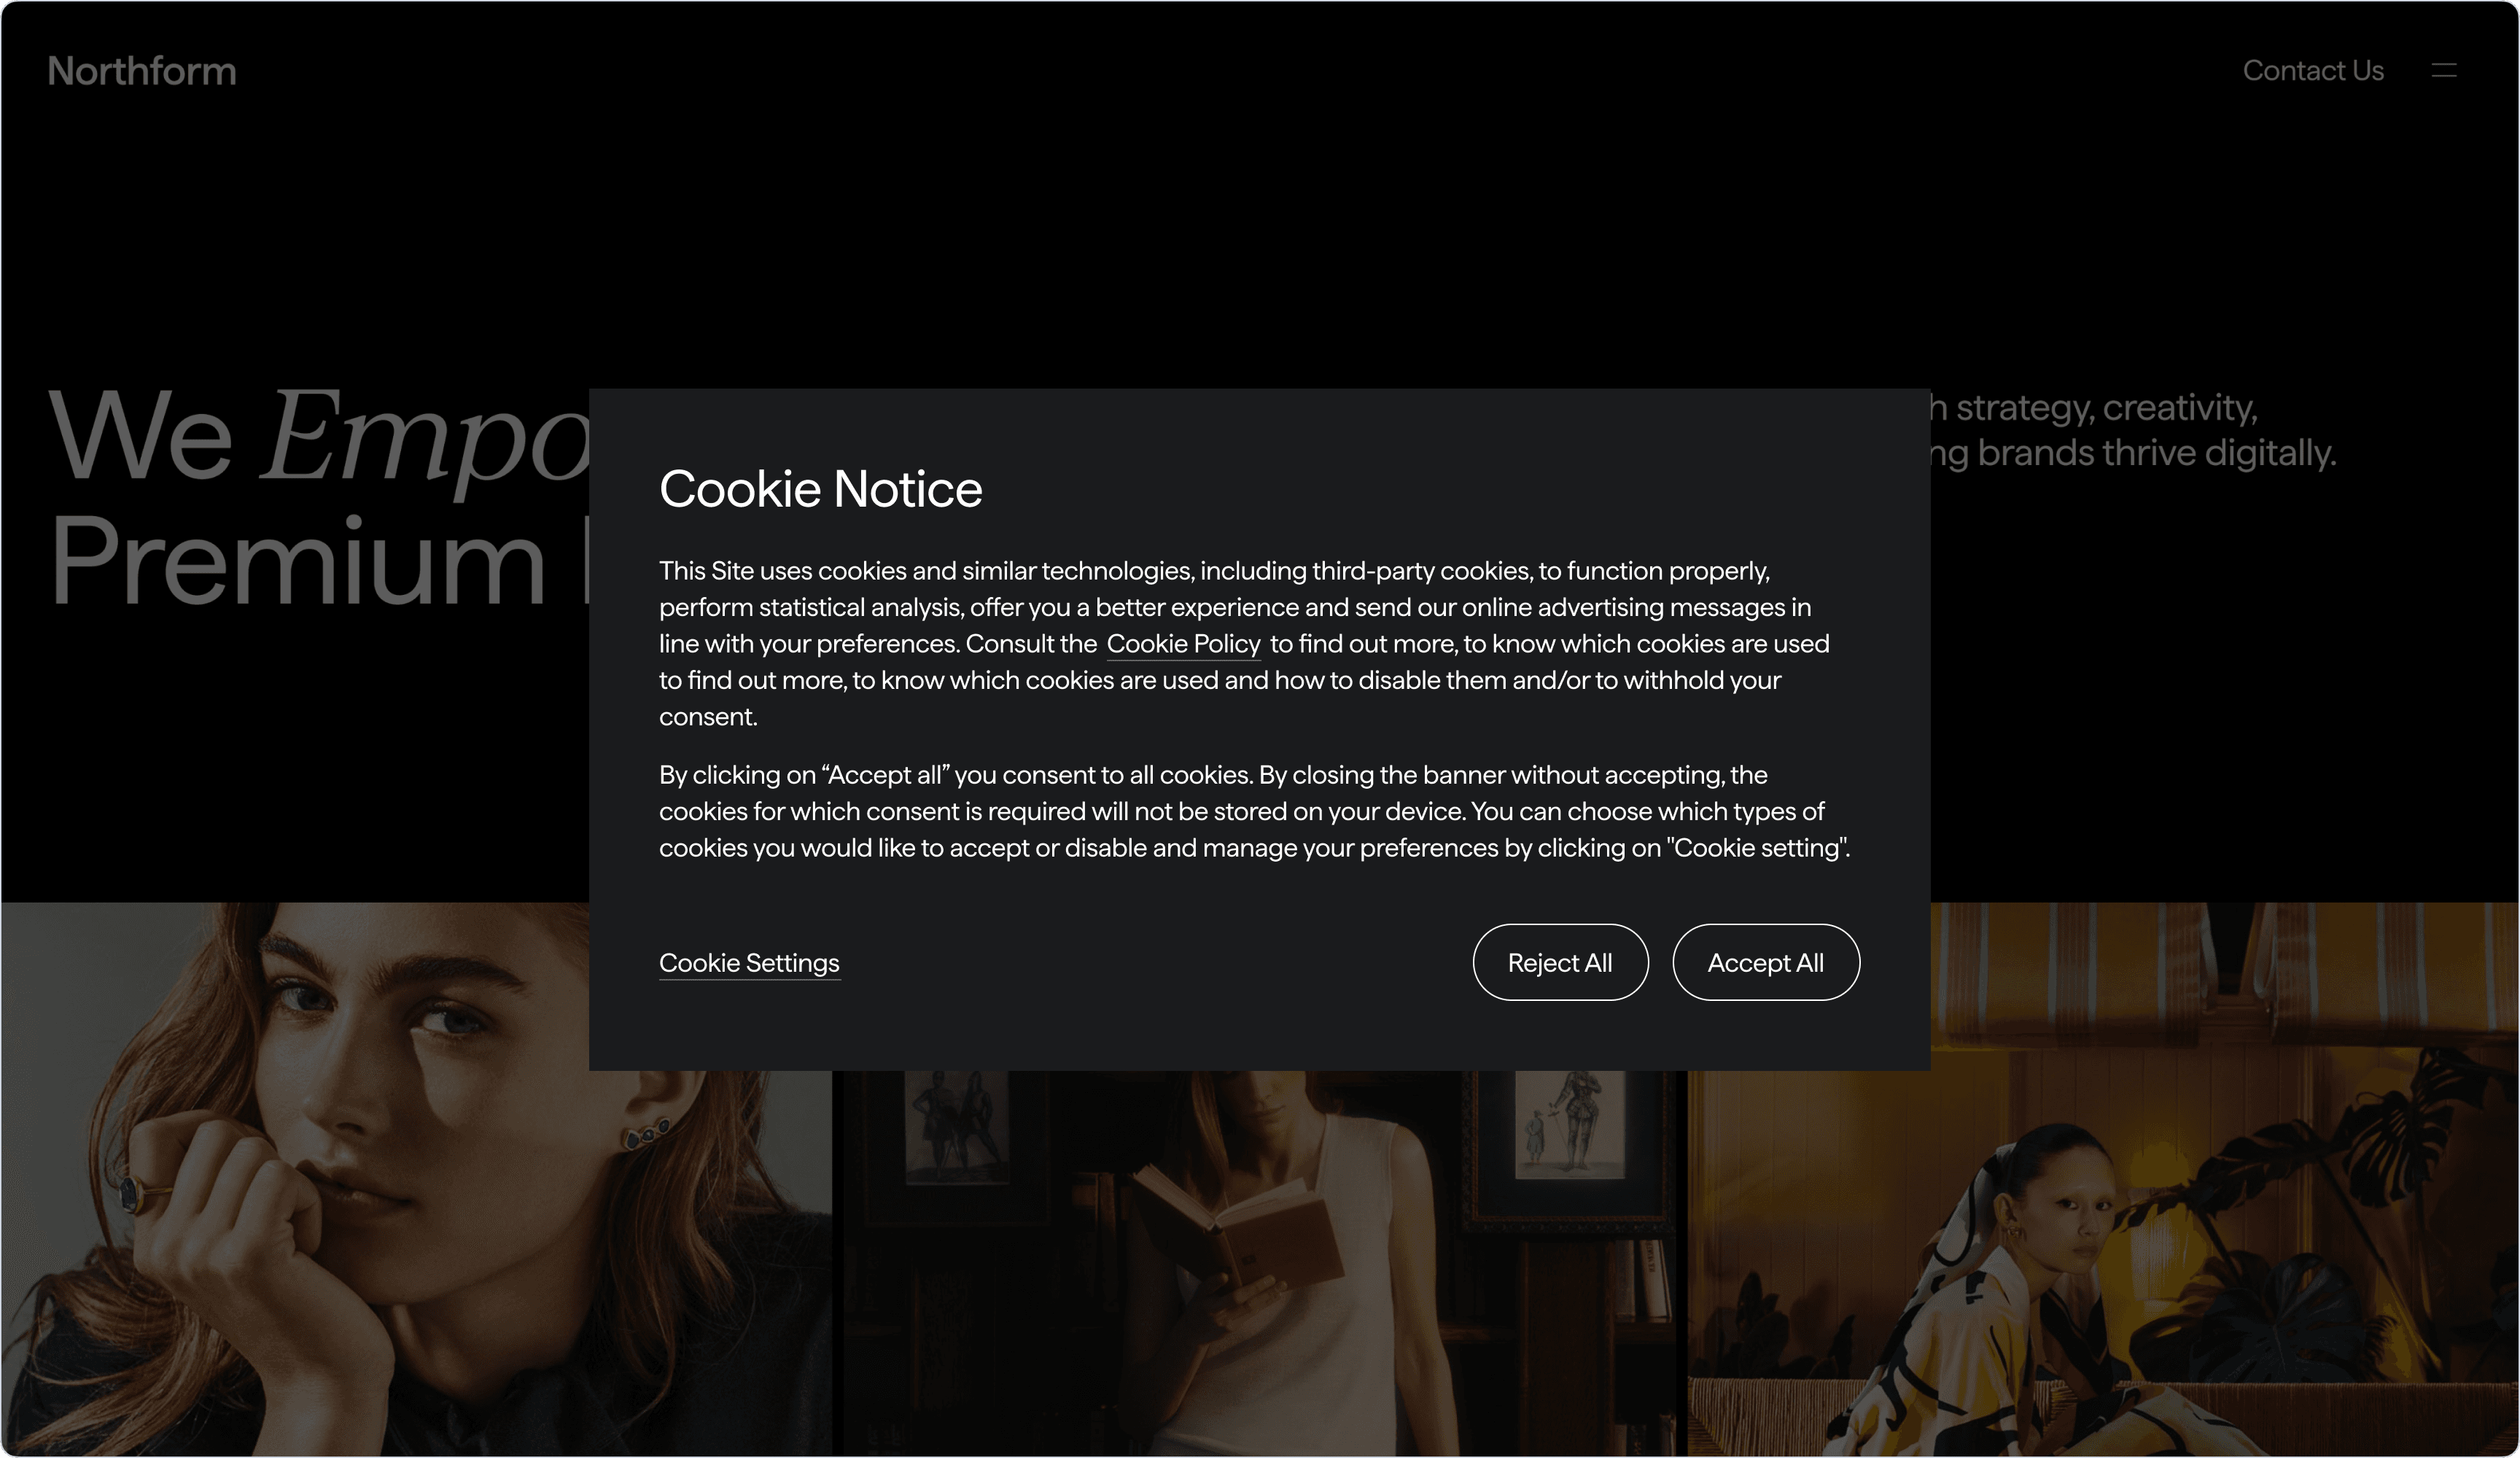Open the Contact Us page
This screenshot has height=1458, width=2520.
click(2312, 70)
